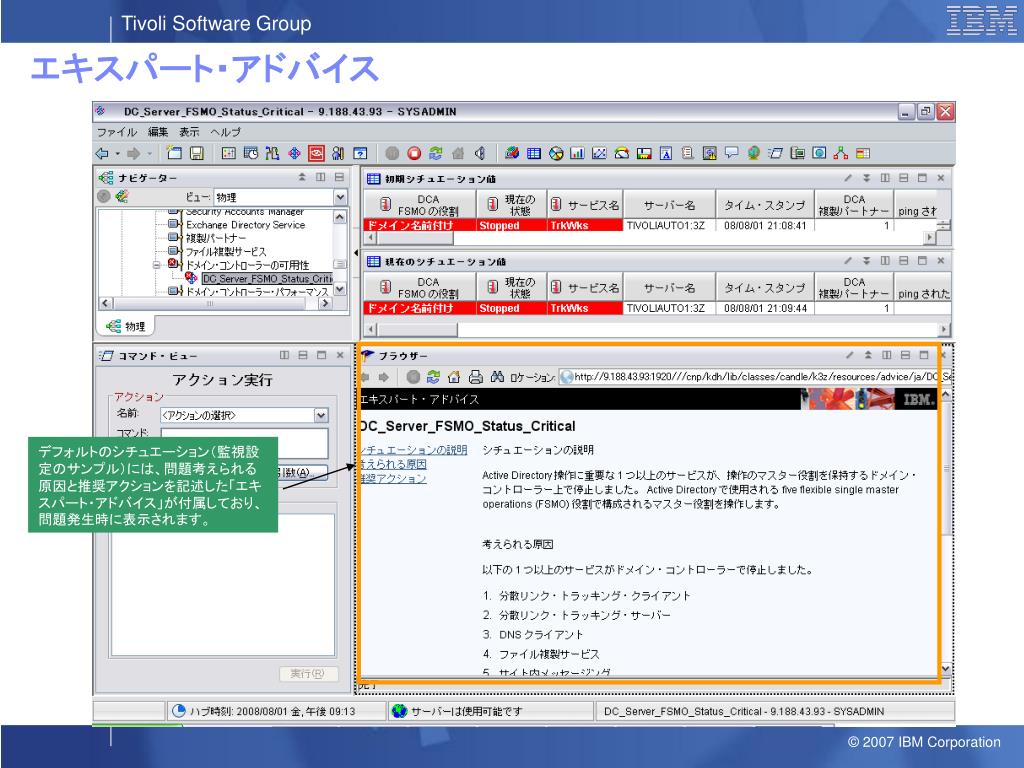
Task: Select the Browser globe view icon in the main toolbar
Action: 754,153
